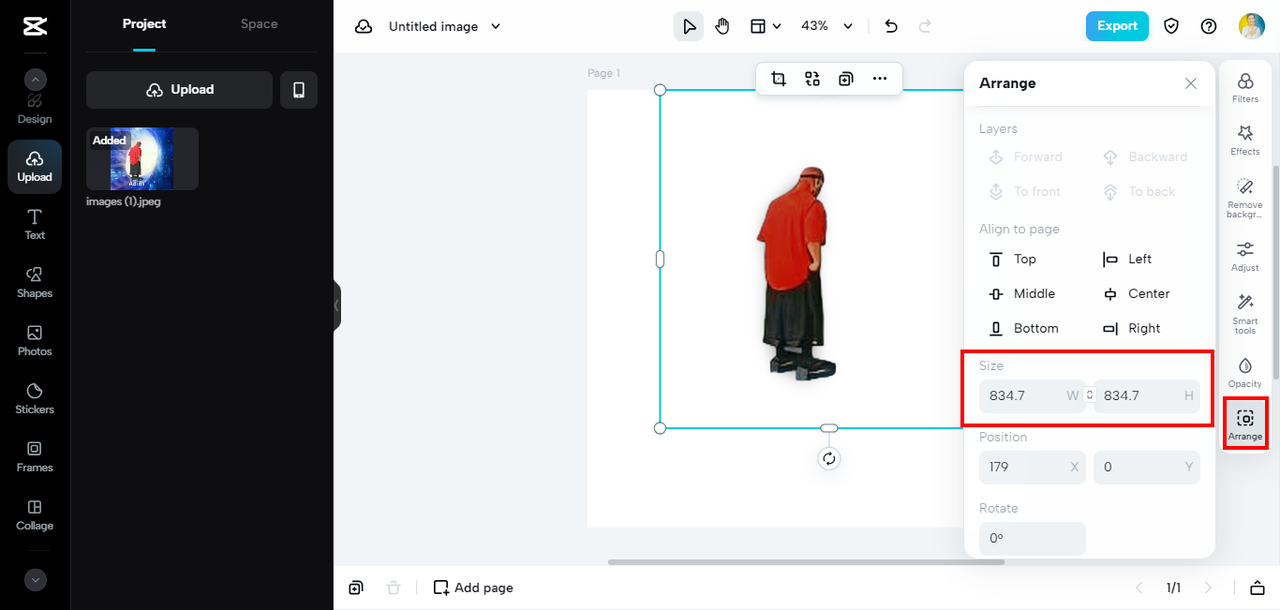Click the Upload button
Image resolution: width=1280 pixels, height=610 pixels.
[x=179, y=90]
